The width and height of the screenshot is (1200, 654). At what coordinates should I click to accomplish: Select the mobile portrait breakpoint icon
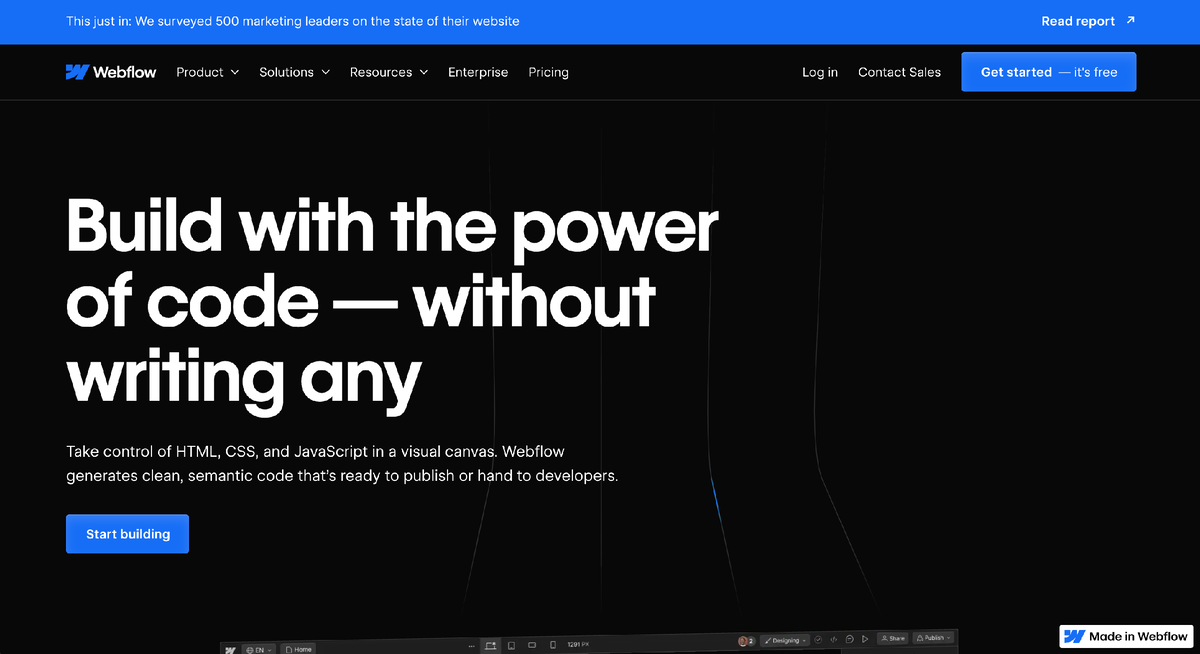click(553, 645)
